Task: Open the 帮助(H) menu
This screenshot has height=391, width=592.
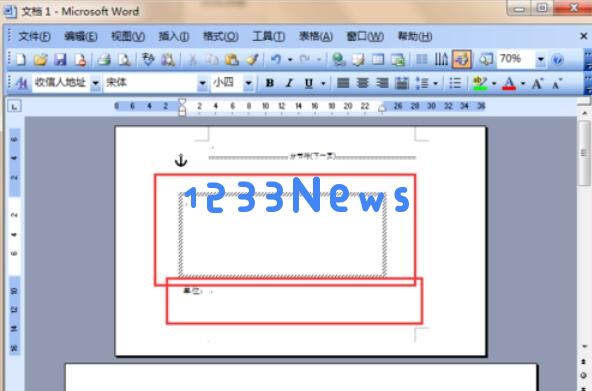Action: (x=415, y=36)
